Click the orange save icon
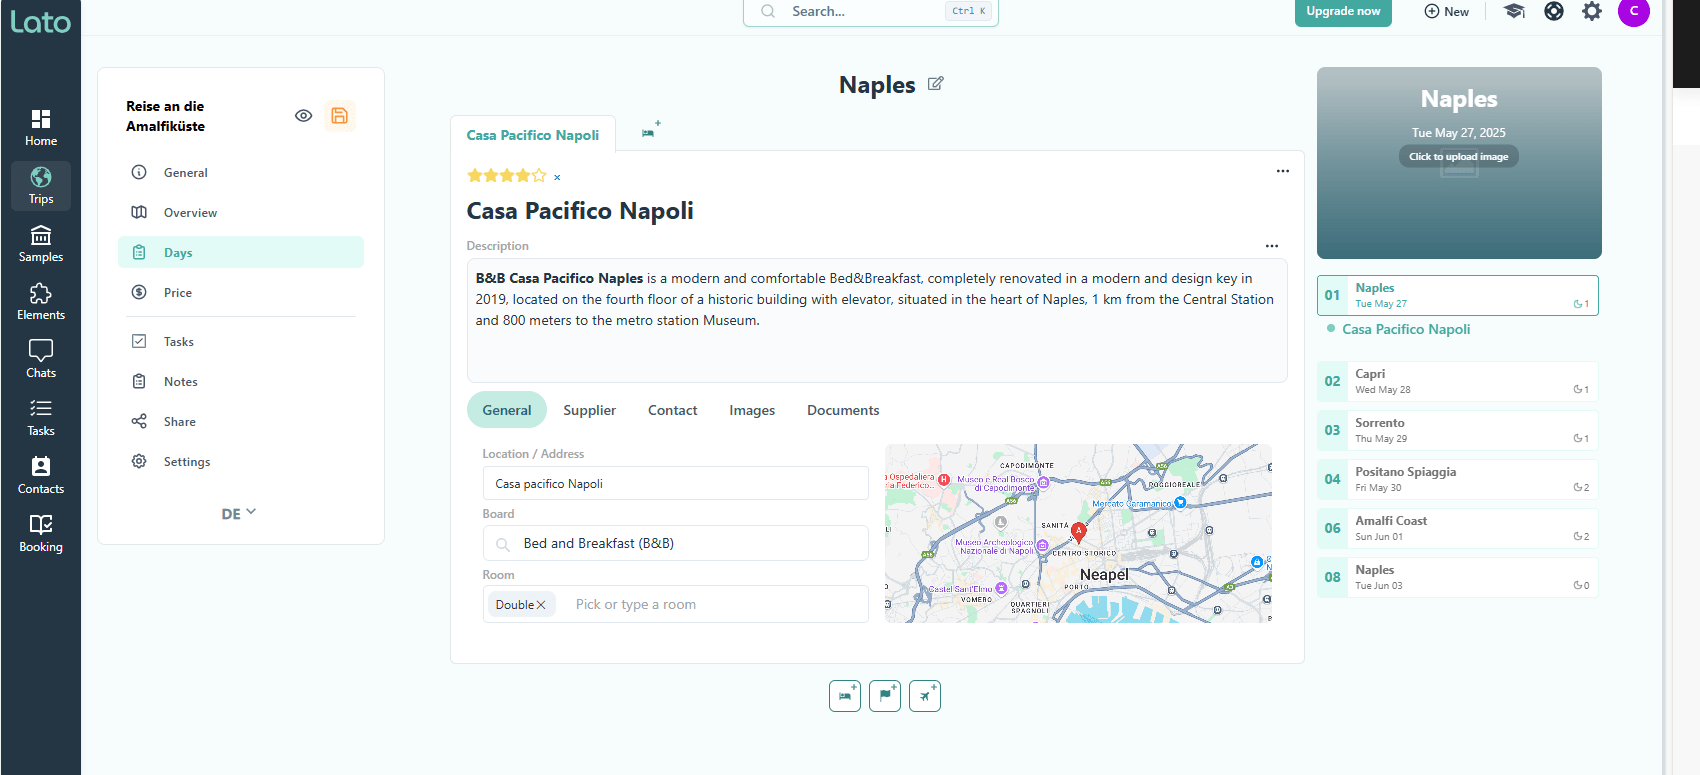1700x775 pixels. (339, 116)
